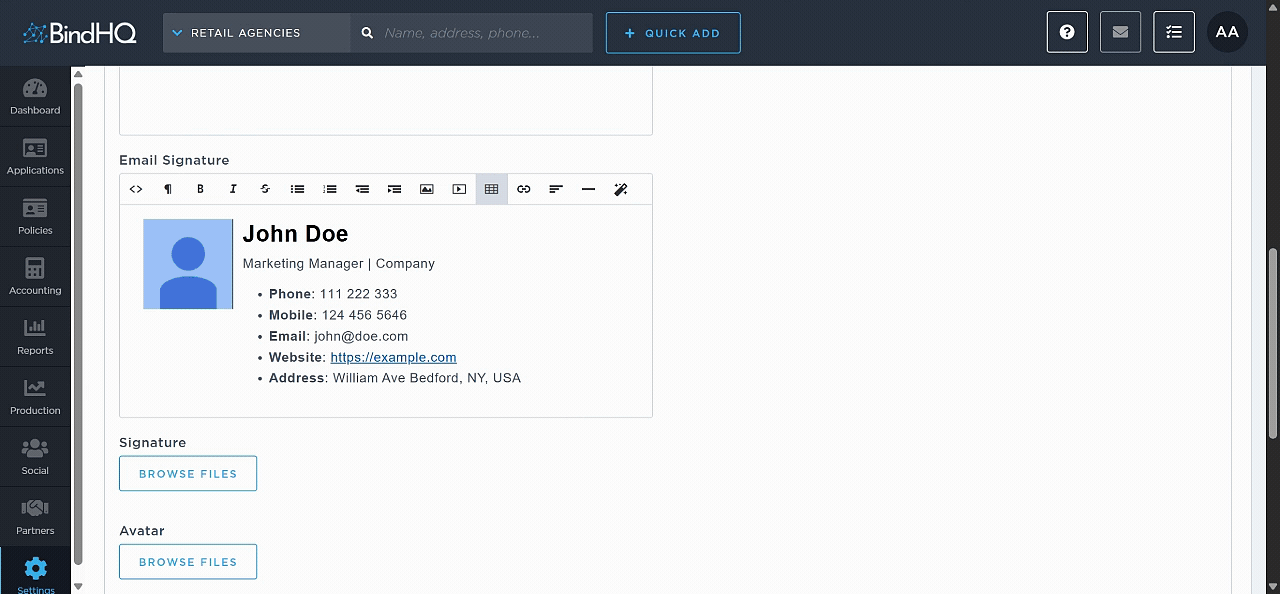Open Accounting in the sidebar
The width and height of the screenshot is (1280, 594).
[x=35, y=277]
